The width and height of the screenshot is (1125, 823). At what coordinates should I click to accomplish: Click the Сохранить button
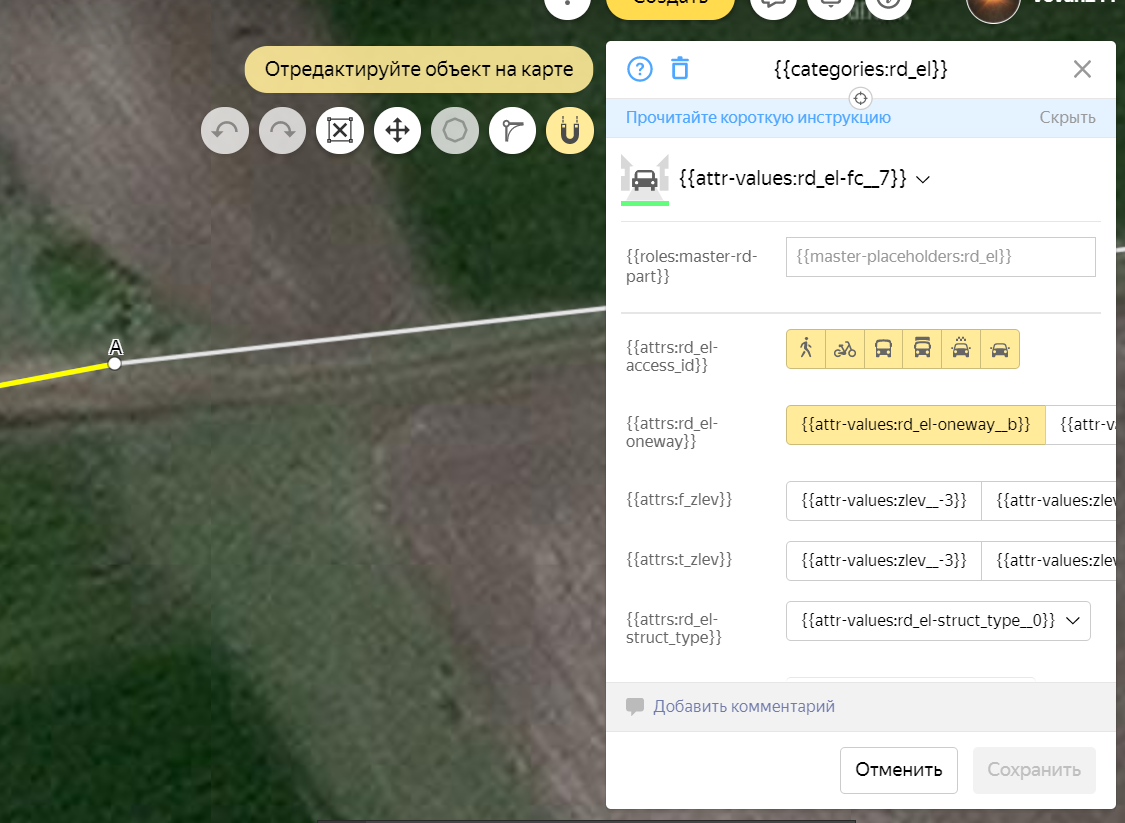1034,771
